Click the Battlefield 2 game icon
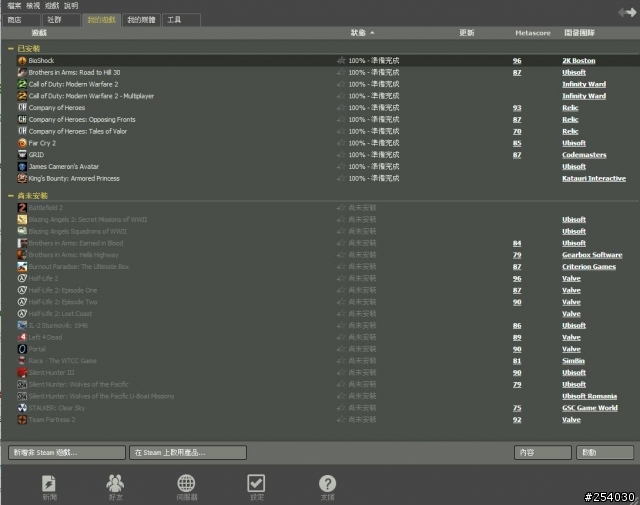The height and width of the screenshot is (505, 640). click(22, 208)
